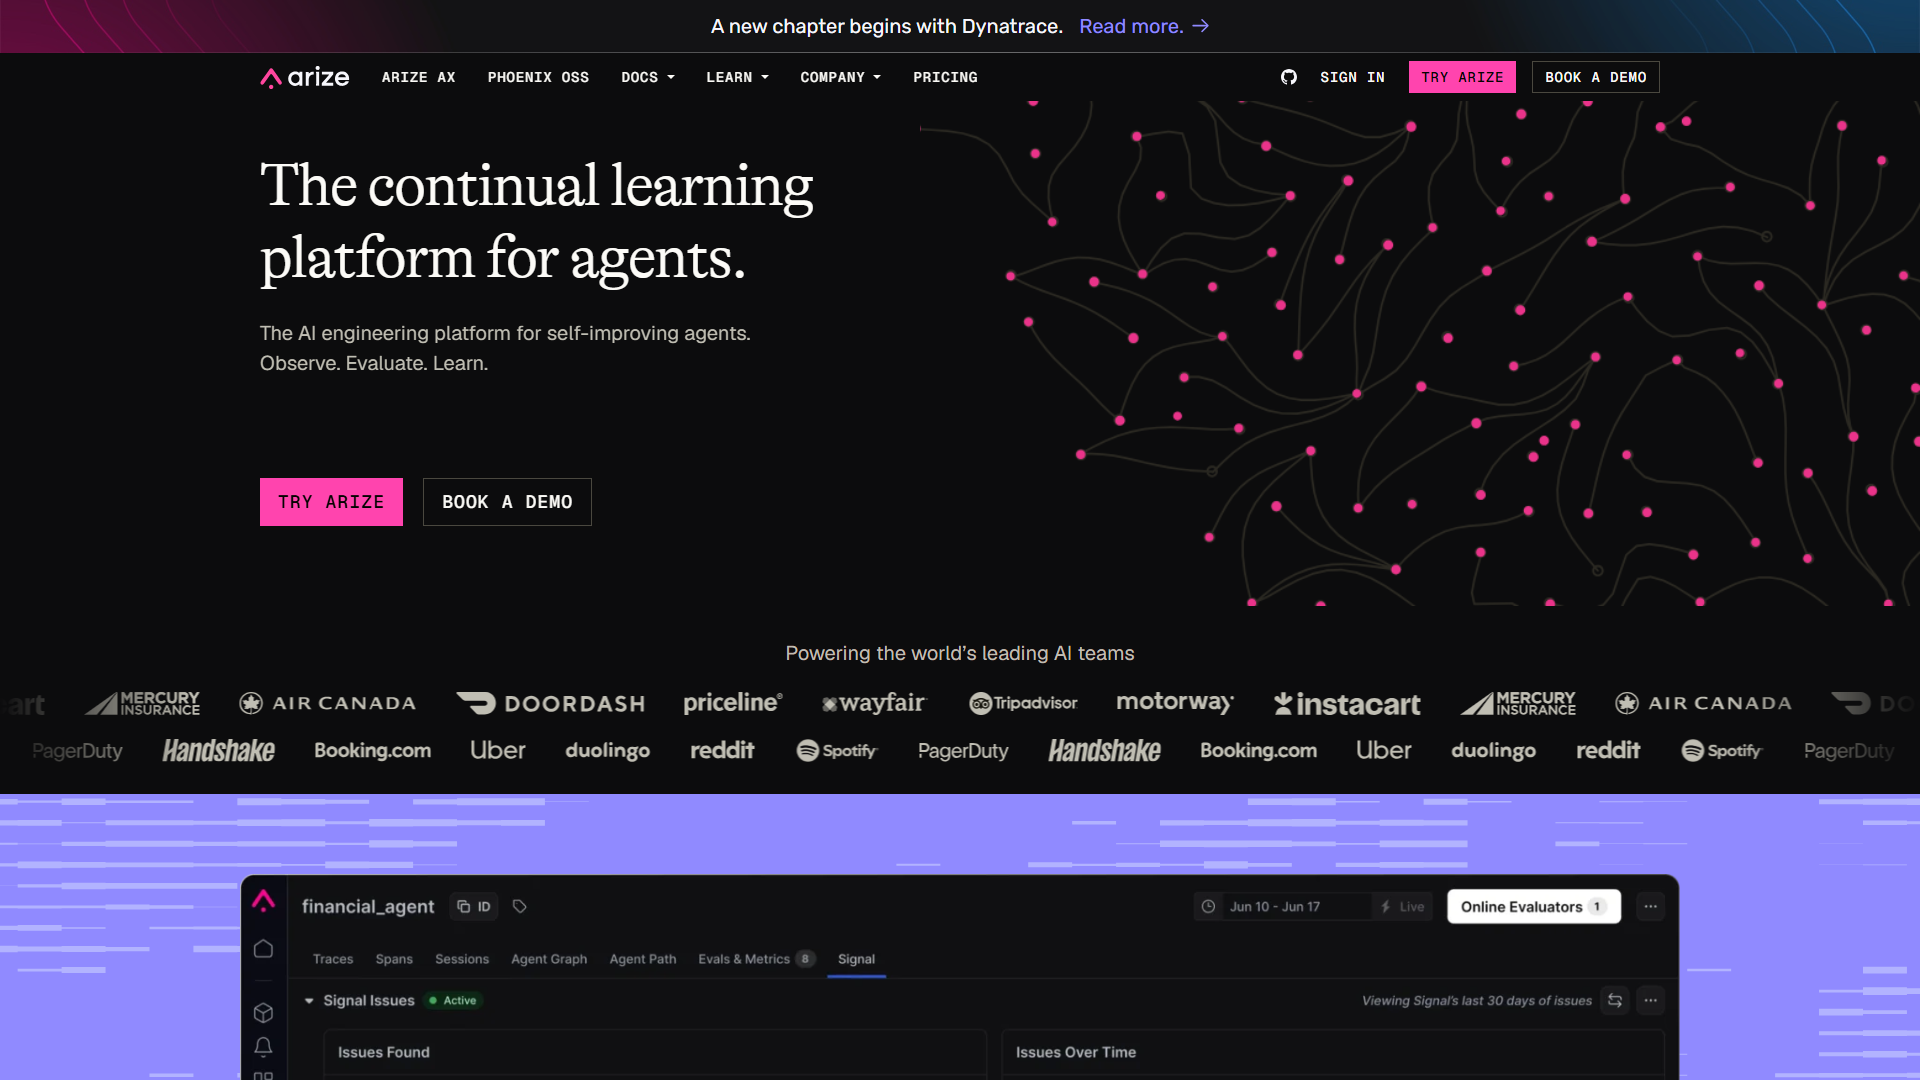
Task: Click the lightning Live icon
Action: click(x=1385, y=906)
